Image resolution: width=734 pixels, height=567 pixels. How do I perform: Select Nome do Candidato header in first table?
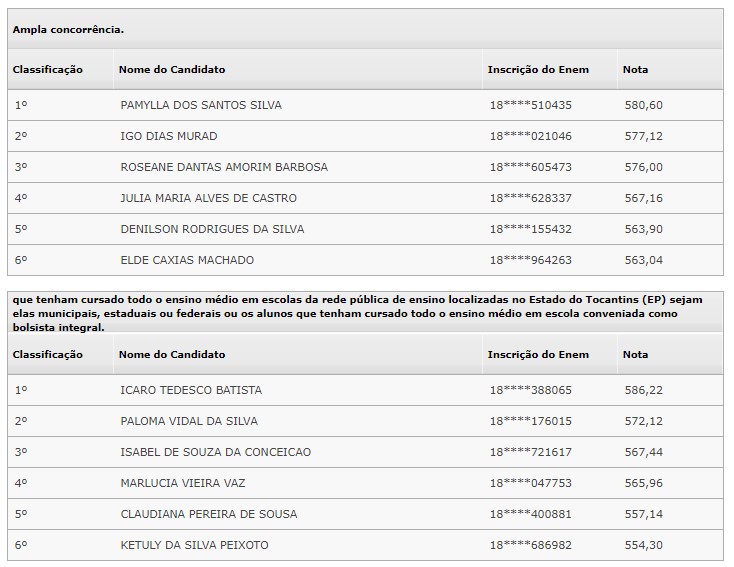172,69
